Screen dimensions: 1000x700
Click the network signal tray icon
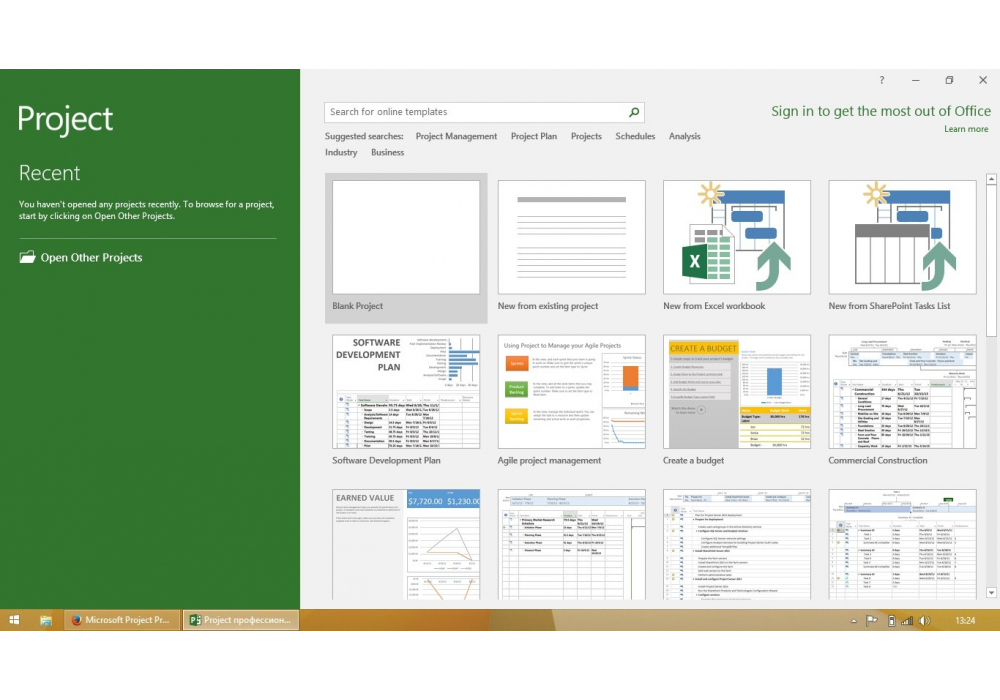tap(906, 620)
